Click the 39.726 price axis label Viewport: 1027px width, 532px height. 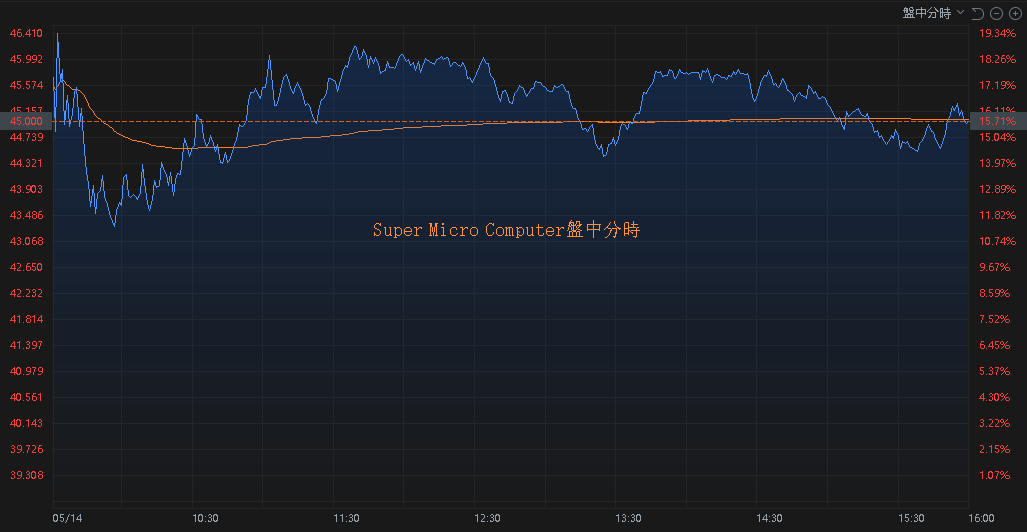pyautogui.click(x=26, y=449)
